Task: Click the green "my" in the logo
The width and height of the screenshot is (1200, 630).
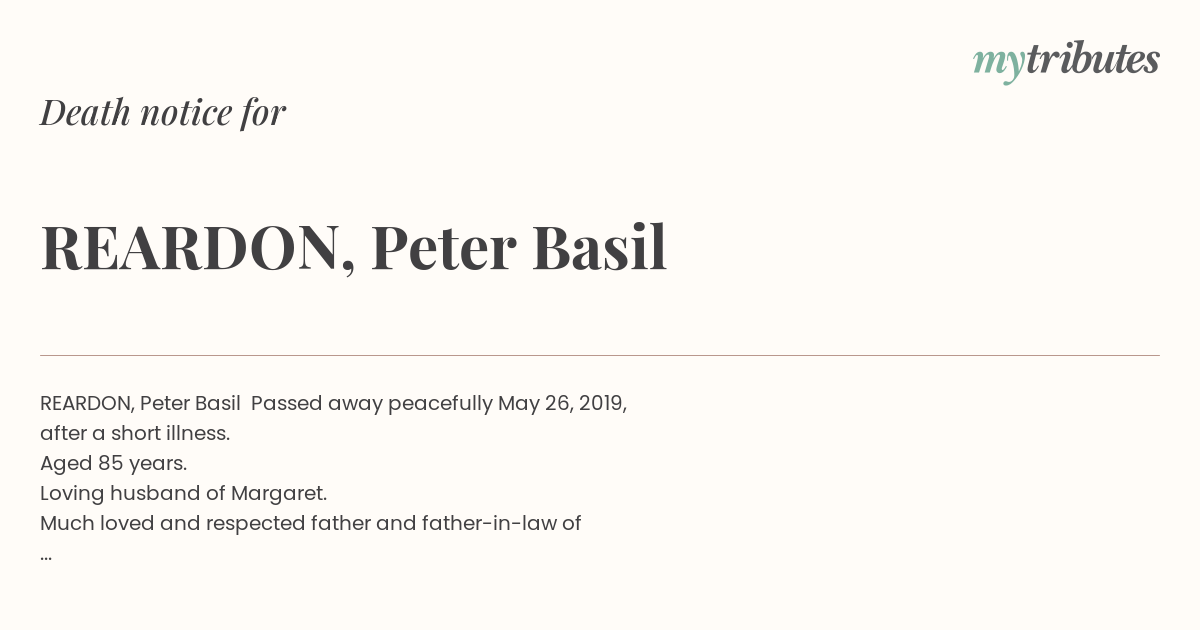Action: [x=999, y=64]
